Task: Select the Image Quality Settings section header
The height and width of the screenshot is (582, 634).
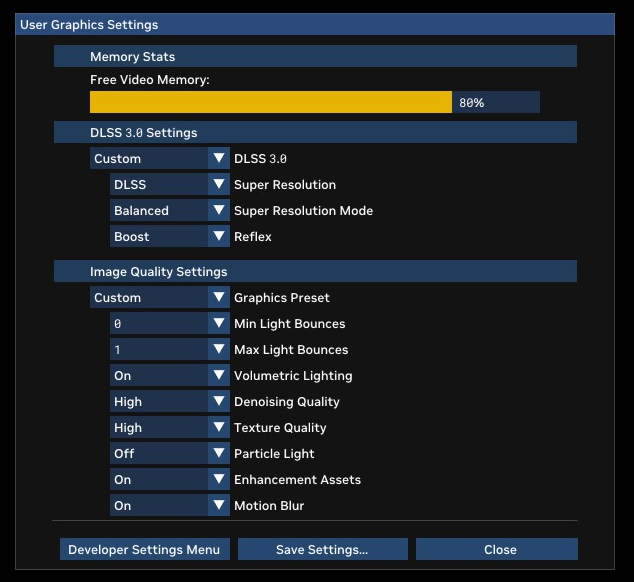Action: pyautogui.click(x=315, y=271)
